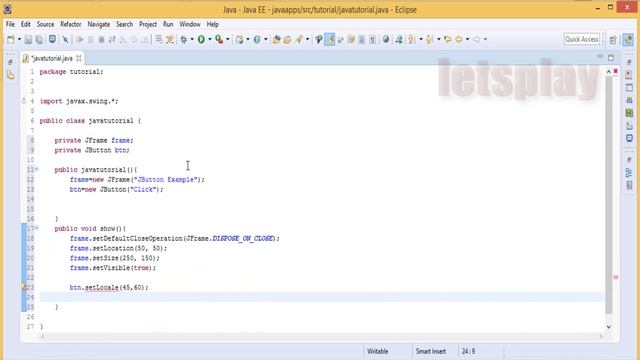Click the Resume debug icon
Screen dimensions: 640x360
80,39
